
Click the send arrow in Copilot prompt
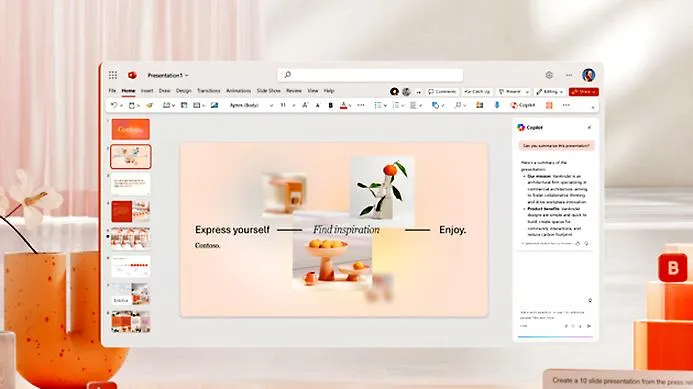click(x=589, y=326)
